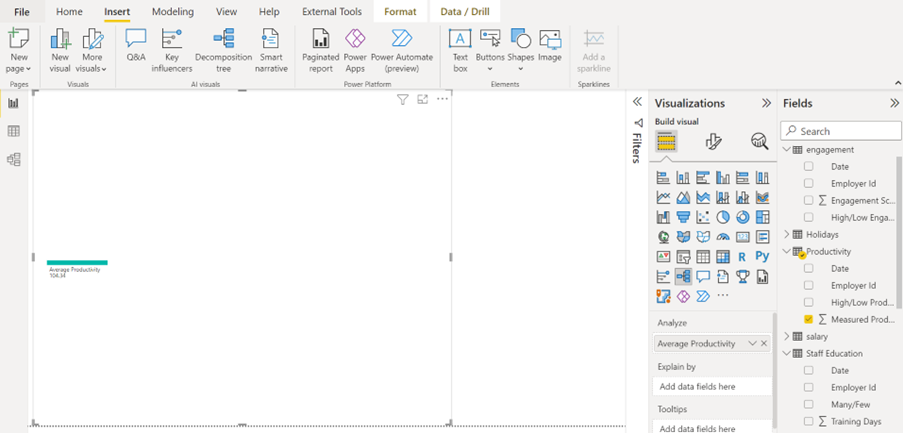The width and height of the screenshot is (903, 433).
Task: Select the card visualization showing 123
Action: 742,236
